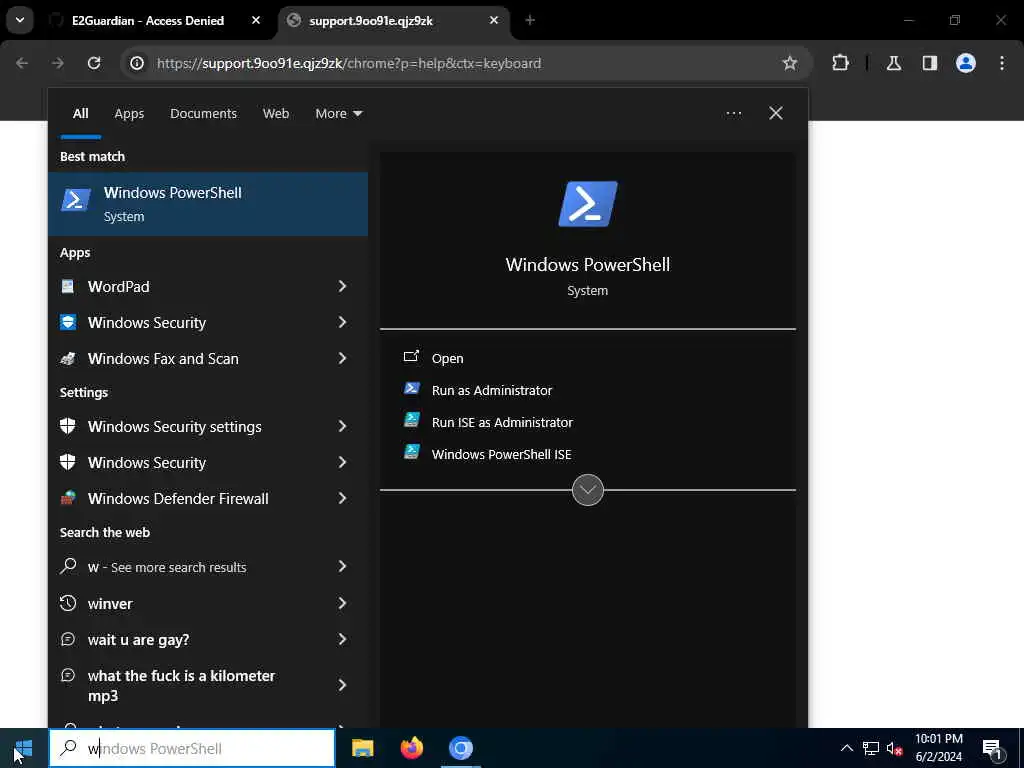This screenshot has height=768, width=1024.
Task: Choose Run as Administrator
Action: click(x=492, y=391)
